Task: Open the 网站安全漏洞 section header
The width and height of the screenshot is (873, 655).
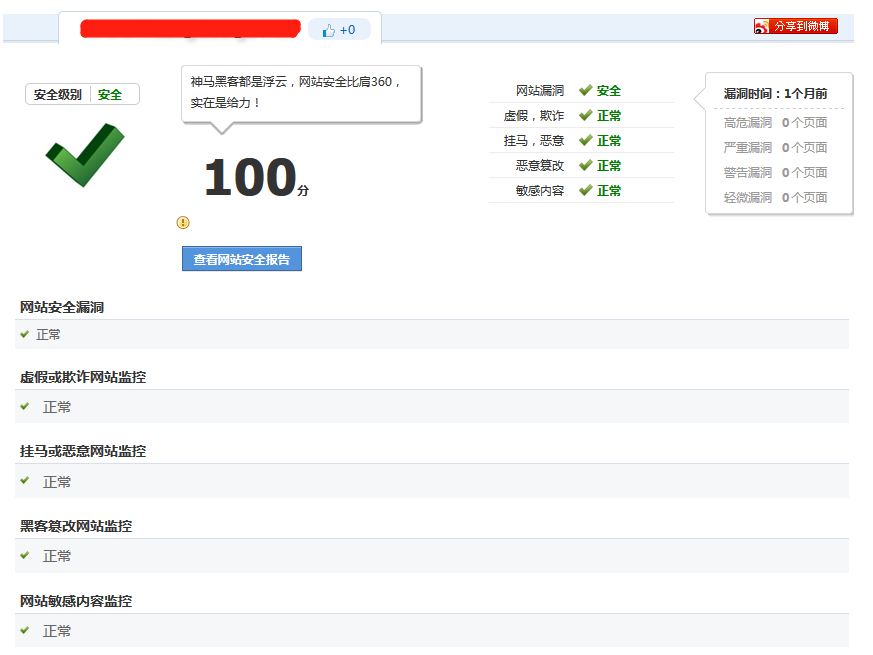Action: point(62,307)
